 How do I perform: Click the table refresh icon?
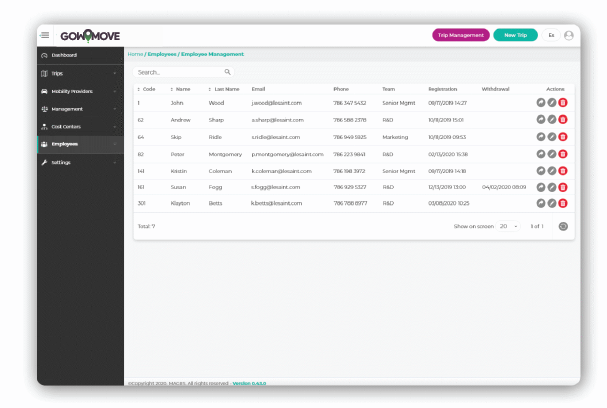click(563, 226)
